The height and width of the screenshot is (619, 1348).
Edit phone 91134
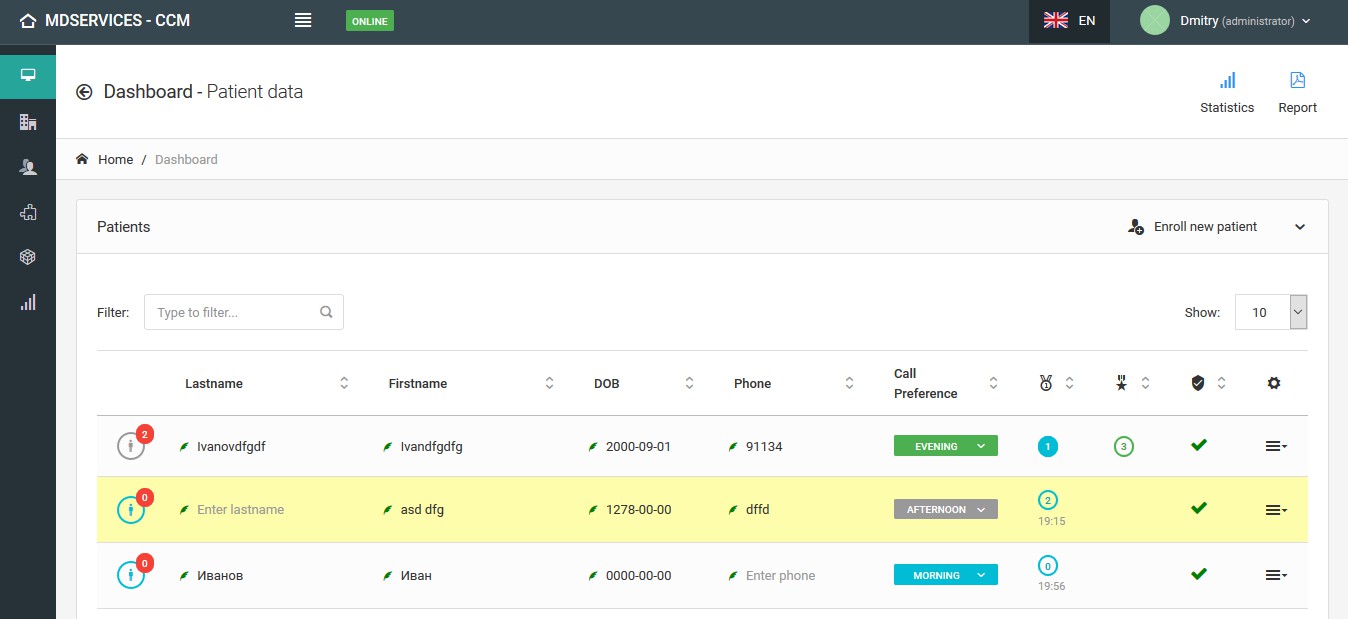pos(764,447)
